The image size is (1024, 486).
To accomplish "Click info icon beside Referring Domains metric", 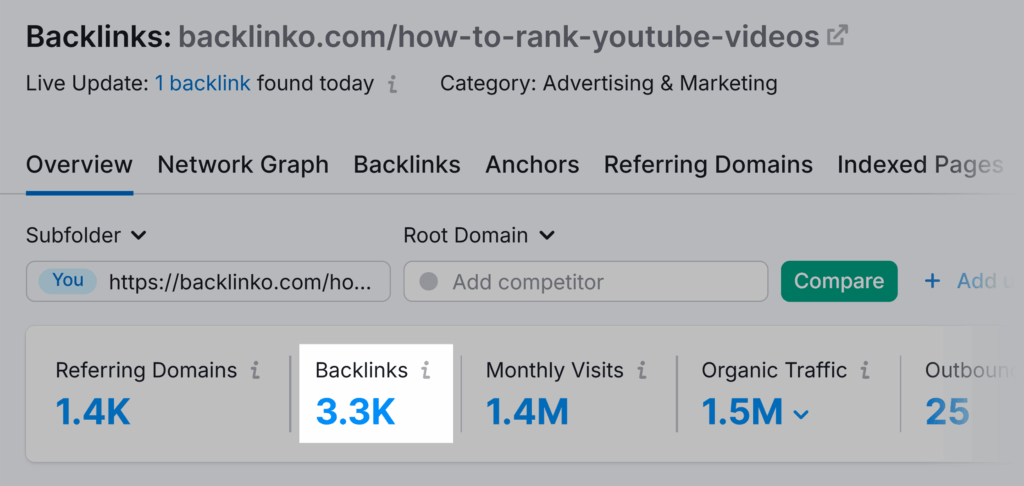I will [x=255, y=371].
